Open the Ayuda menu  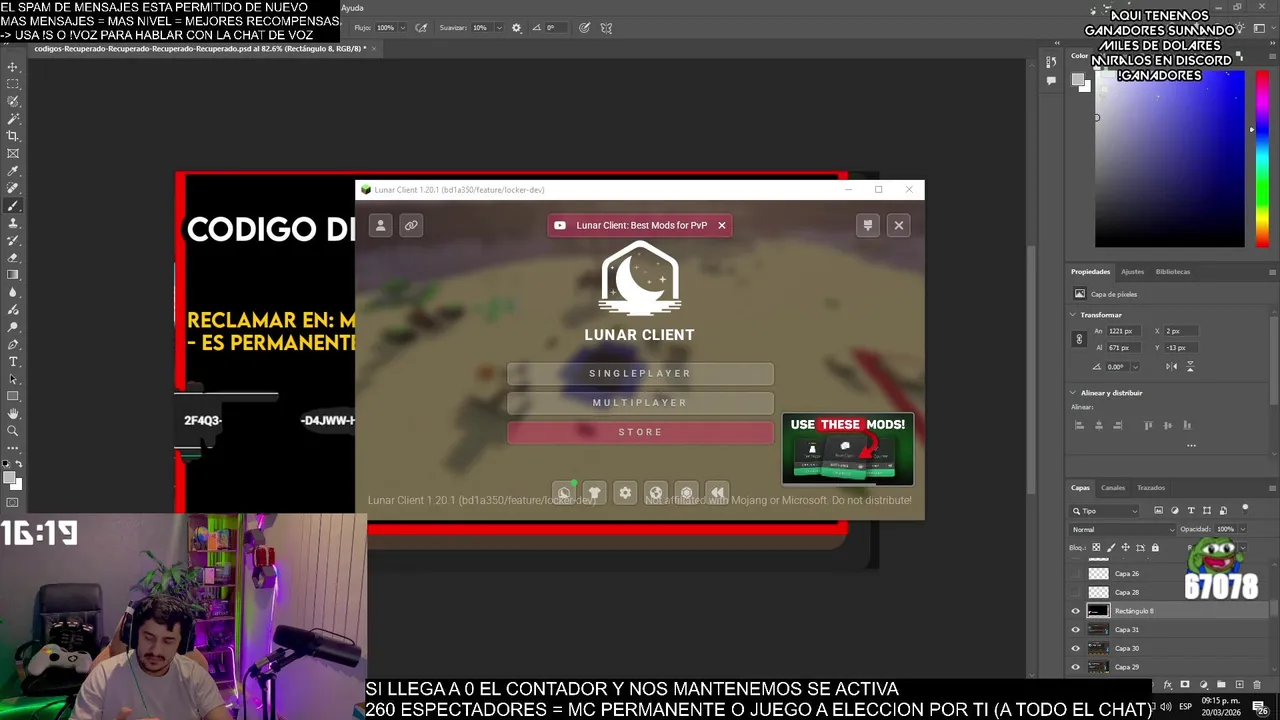[x=352, y=8]
